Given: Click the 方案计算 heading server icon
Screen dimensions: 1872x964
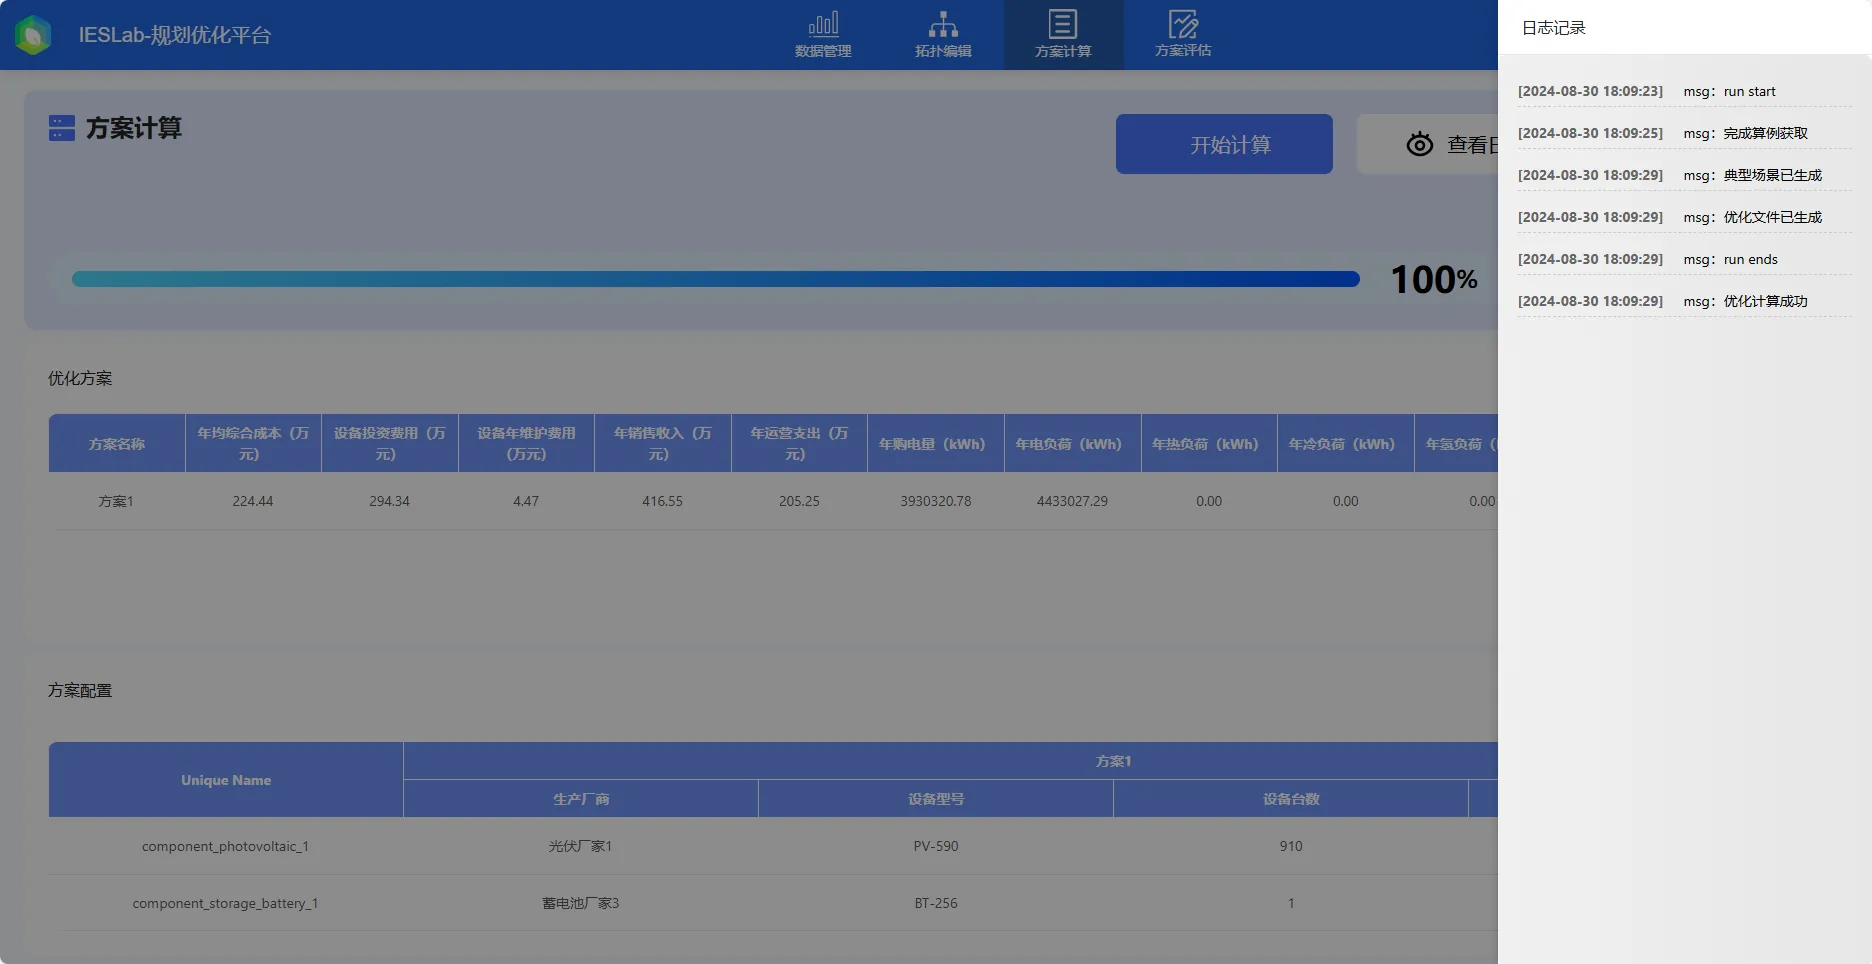Looking at the screenshot, I should click(x=62, y=128).
